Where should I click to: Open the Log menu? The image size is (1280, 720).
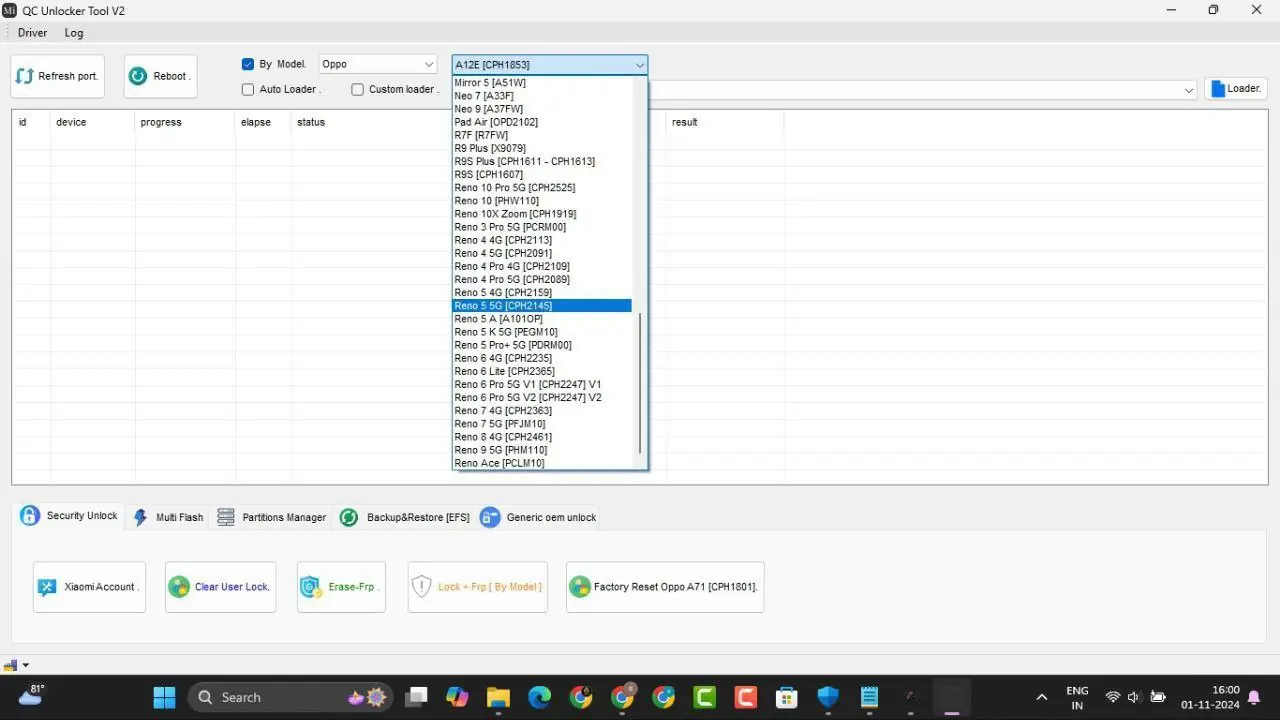point(74,33)
